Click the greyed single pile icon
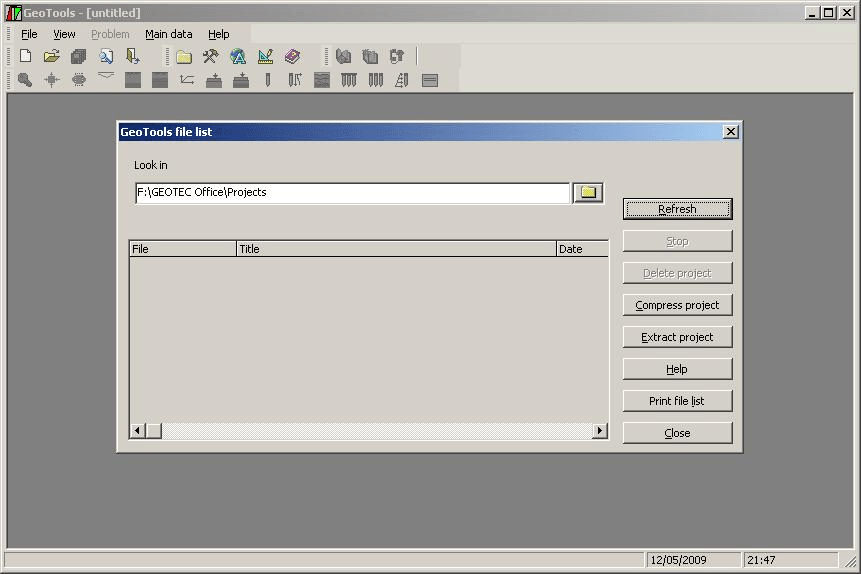Screen dimensions: 861x574 (268, 80)
